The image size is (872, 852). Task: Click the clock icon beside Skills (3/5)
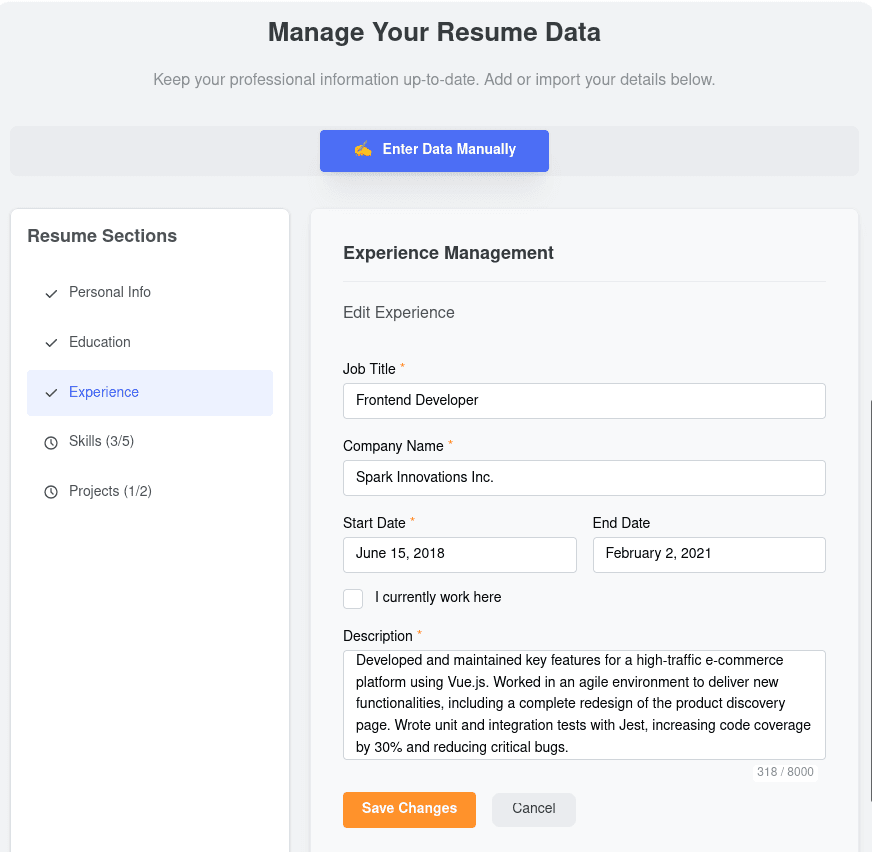pos(51,442)
